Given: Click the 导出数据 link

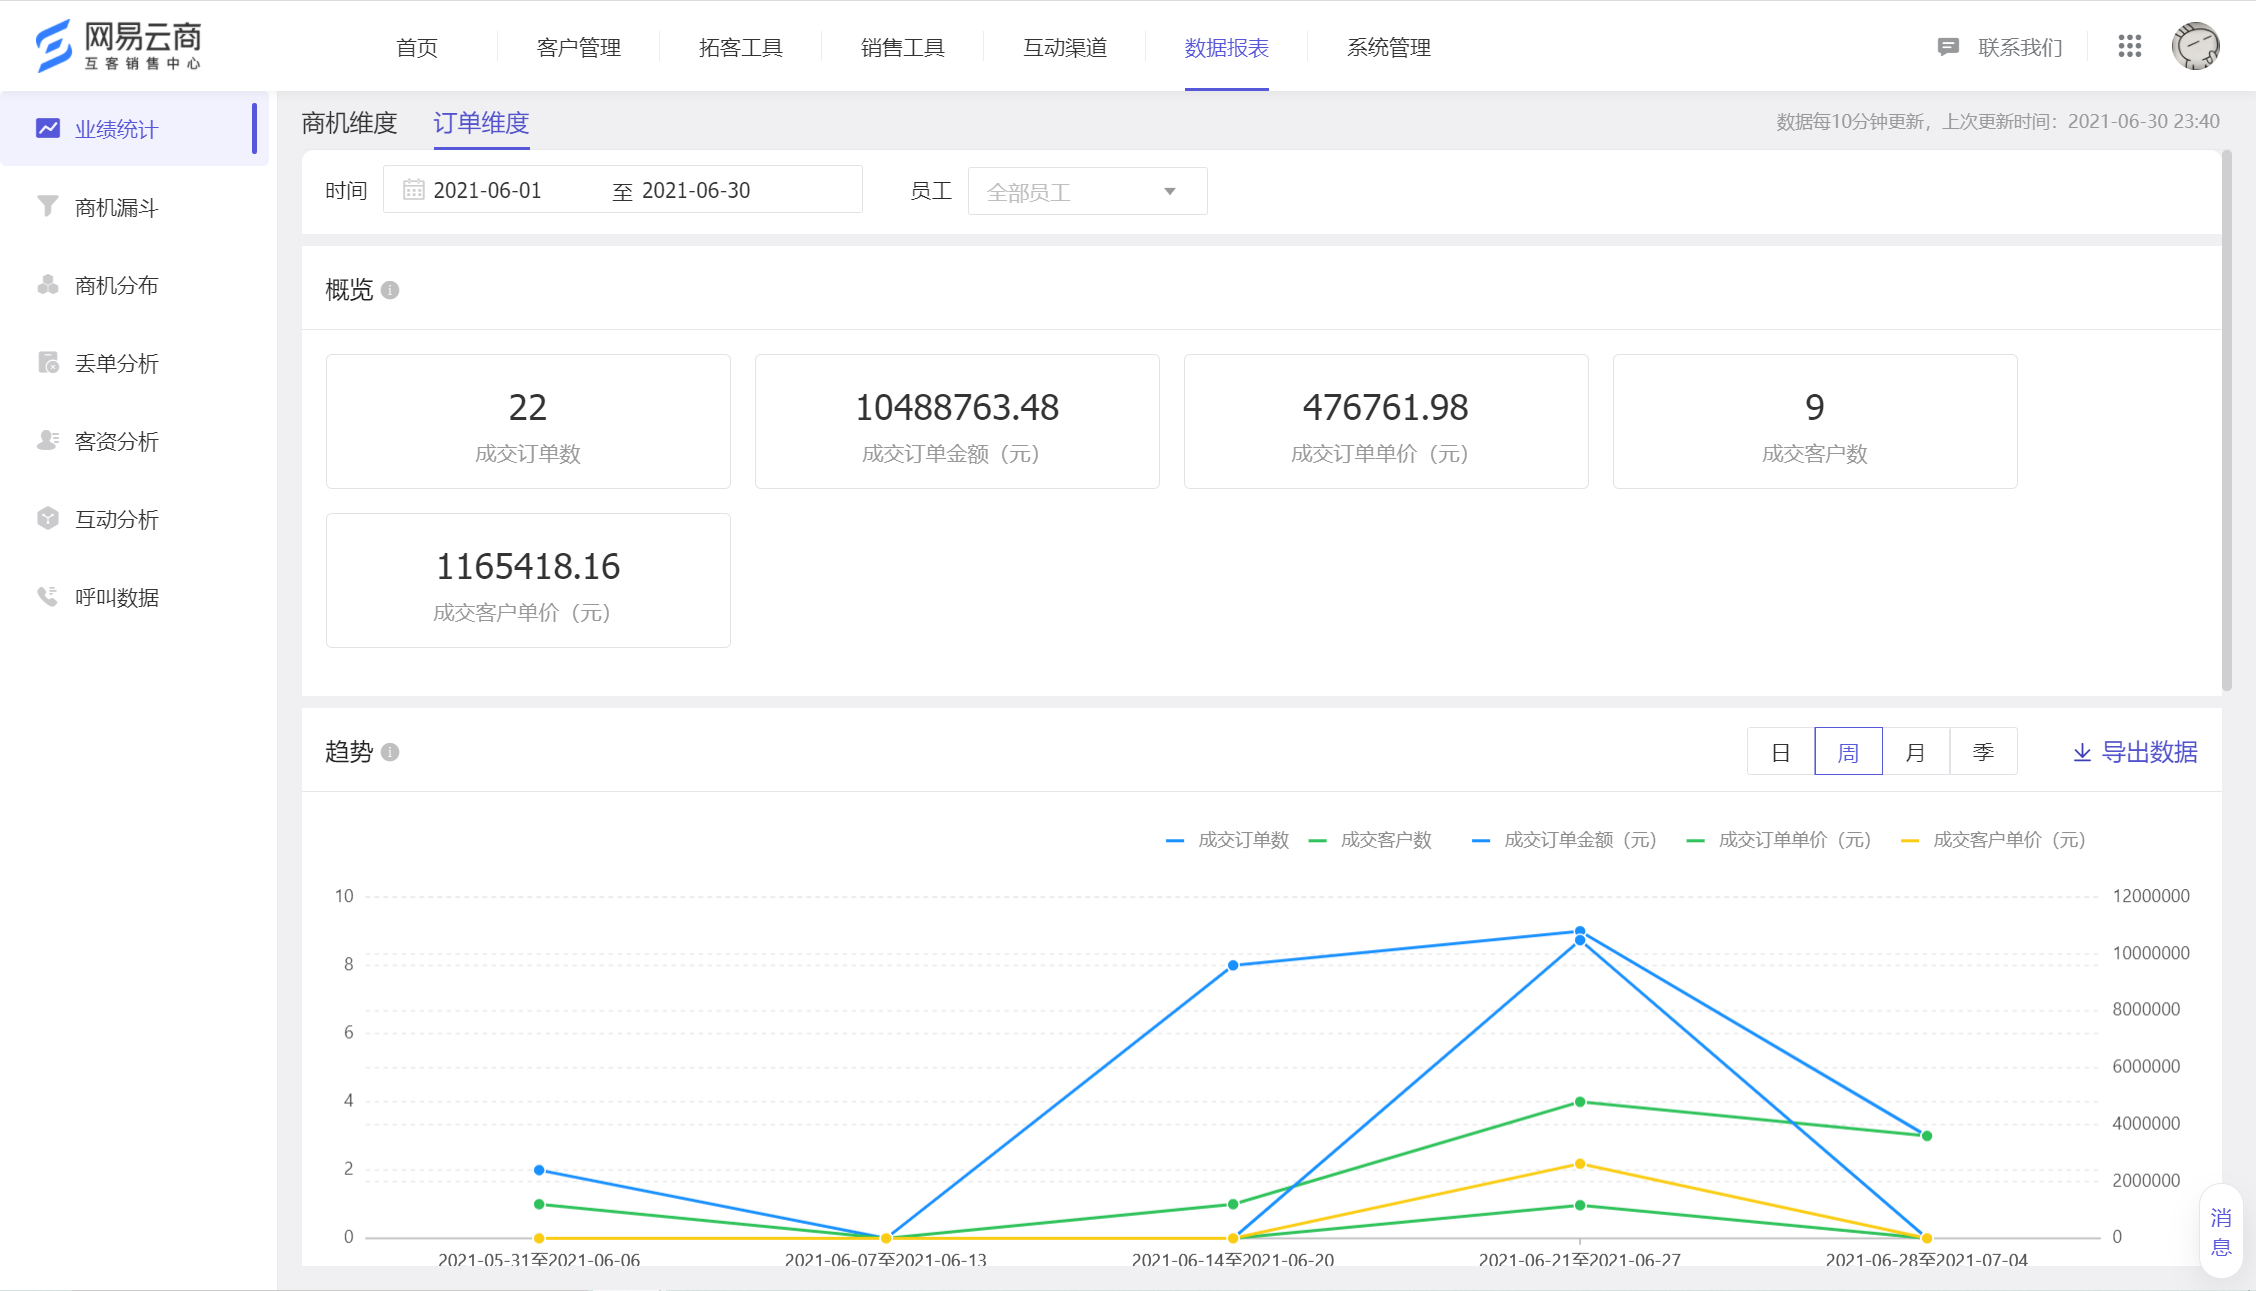Looking at the screenshot, I should [x=2135, y=752].
